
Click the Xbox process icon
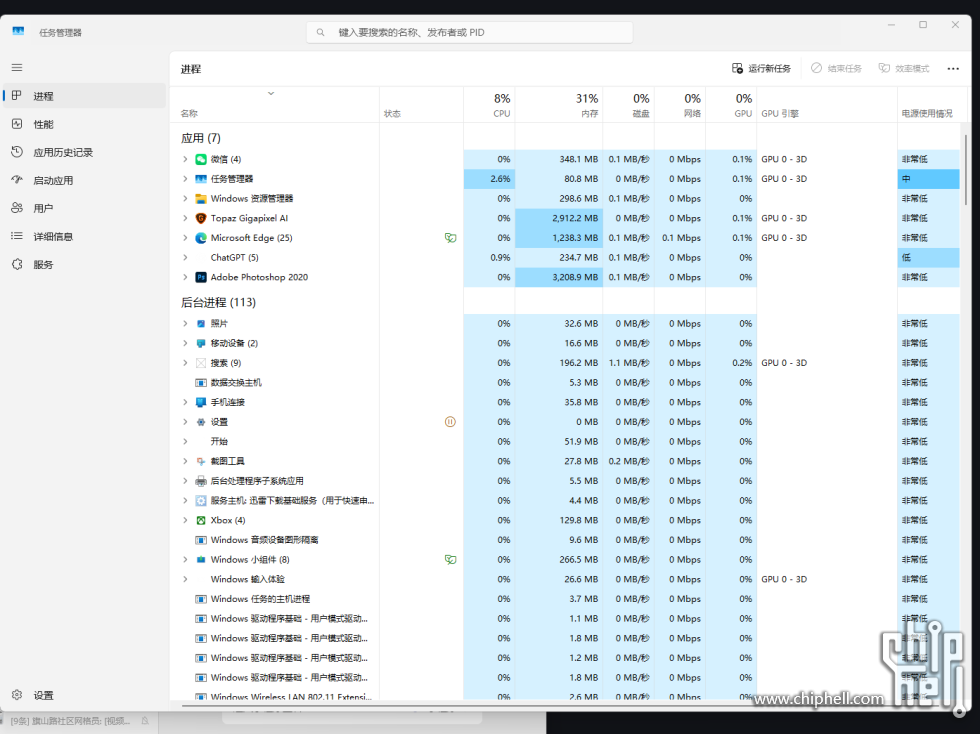coord(201,520)
